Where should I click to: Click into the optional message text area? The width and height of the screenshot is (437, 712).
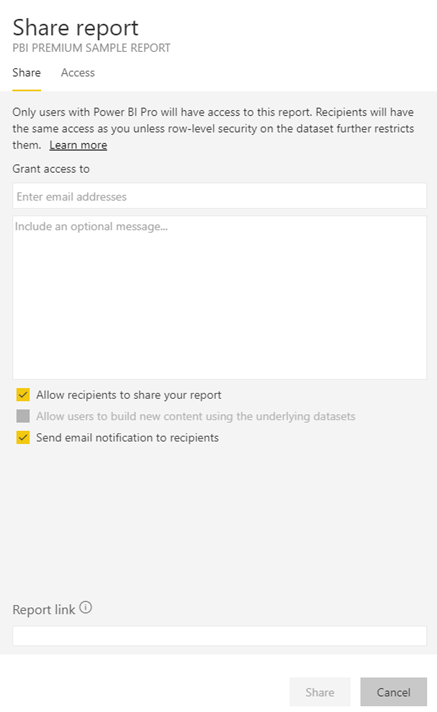pos(219,297)
